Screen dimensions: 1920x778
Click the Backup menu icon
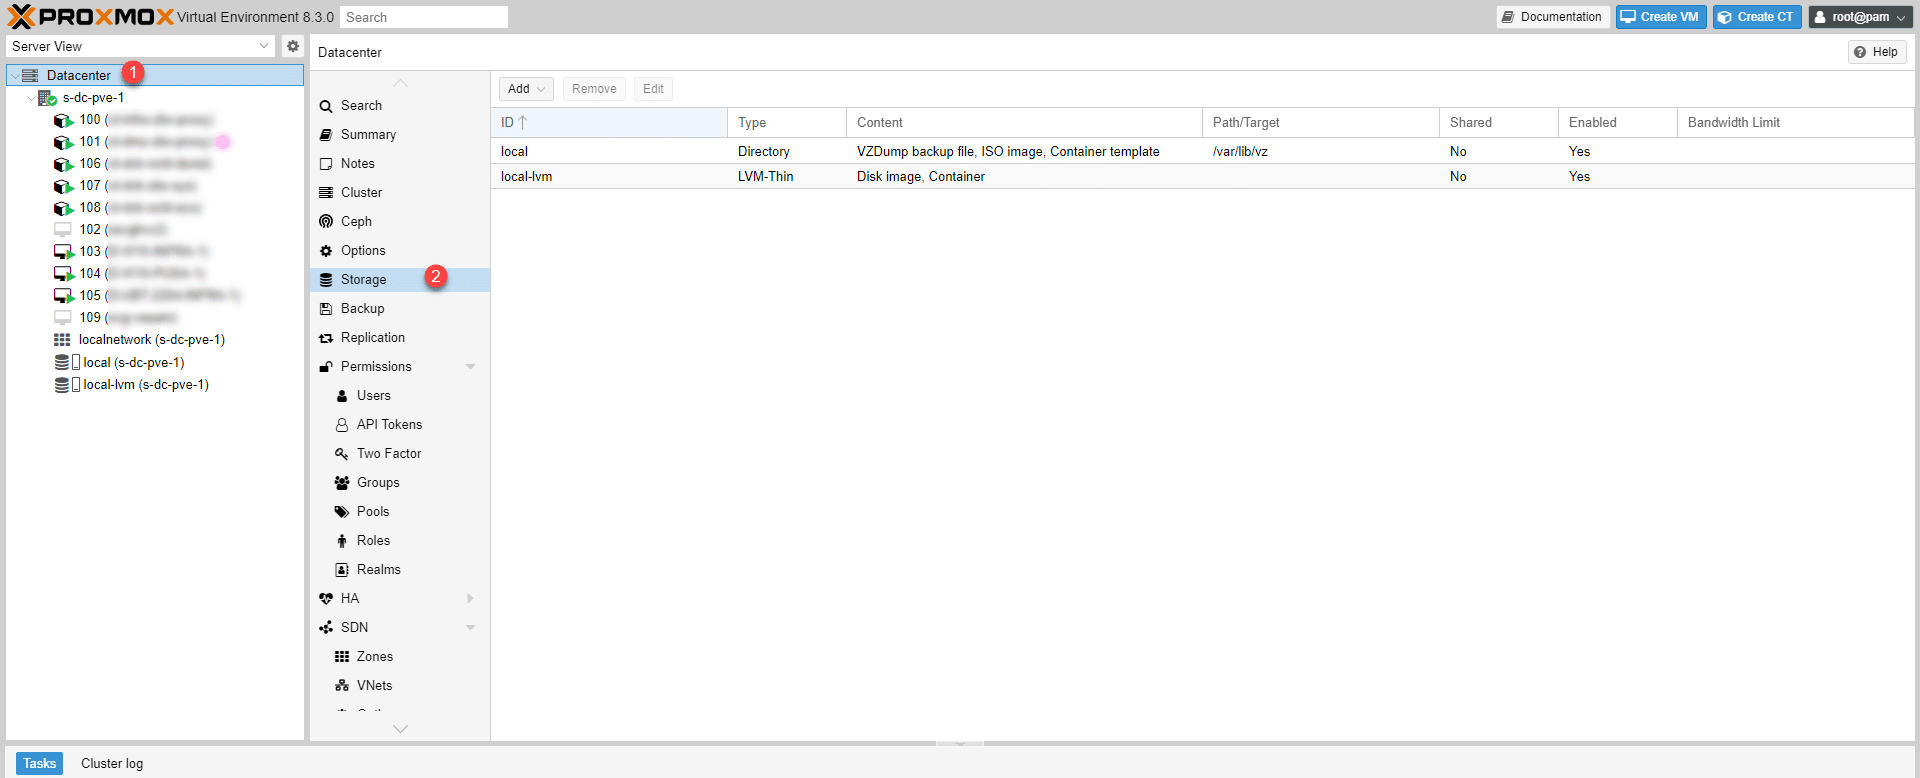(x=326, y=309)
